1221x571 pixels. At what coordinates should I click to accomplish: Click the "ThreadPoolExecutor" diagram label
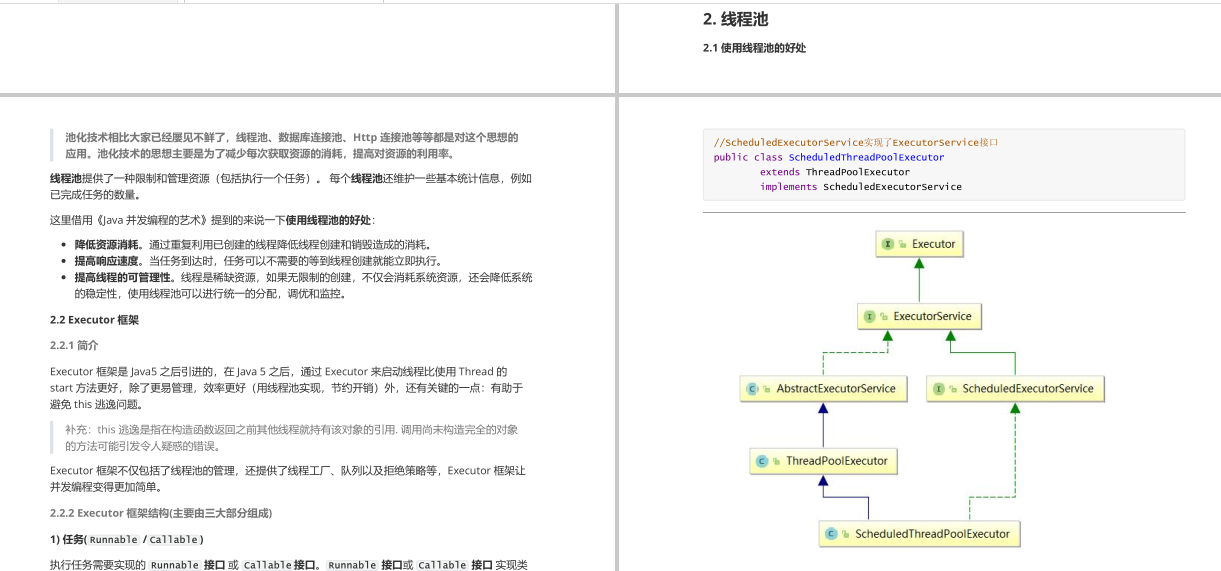(837, 461)
